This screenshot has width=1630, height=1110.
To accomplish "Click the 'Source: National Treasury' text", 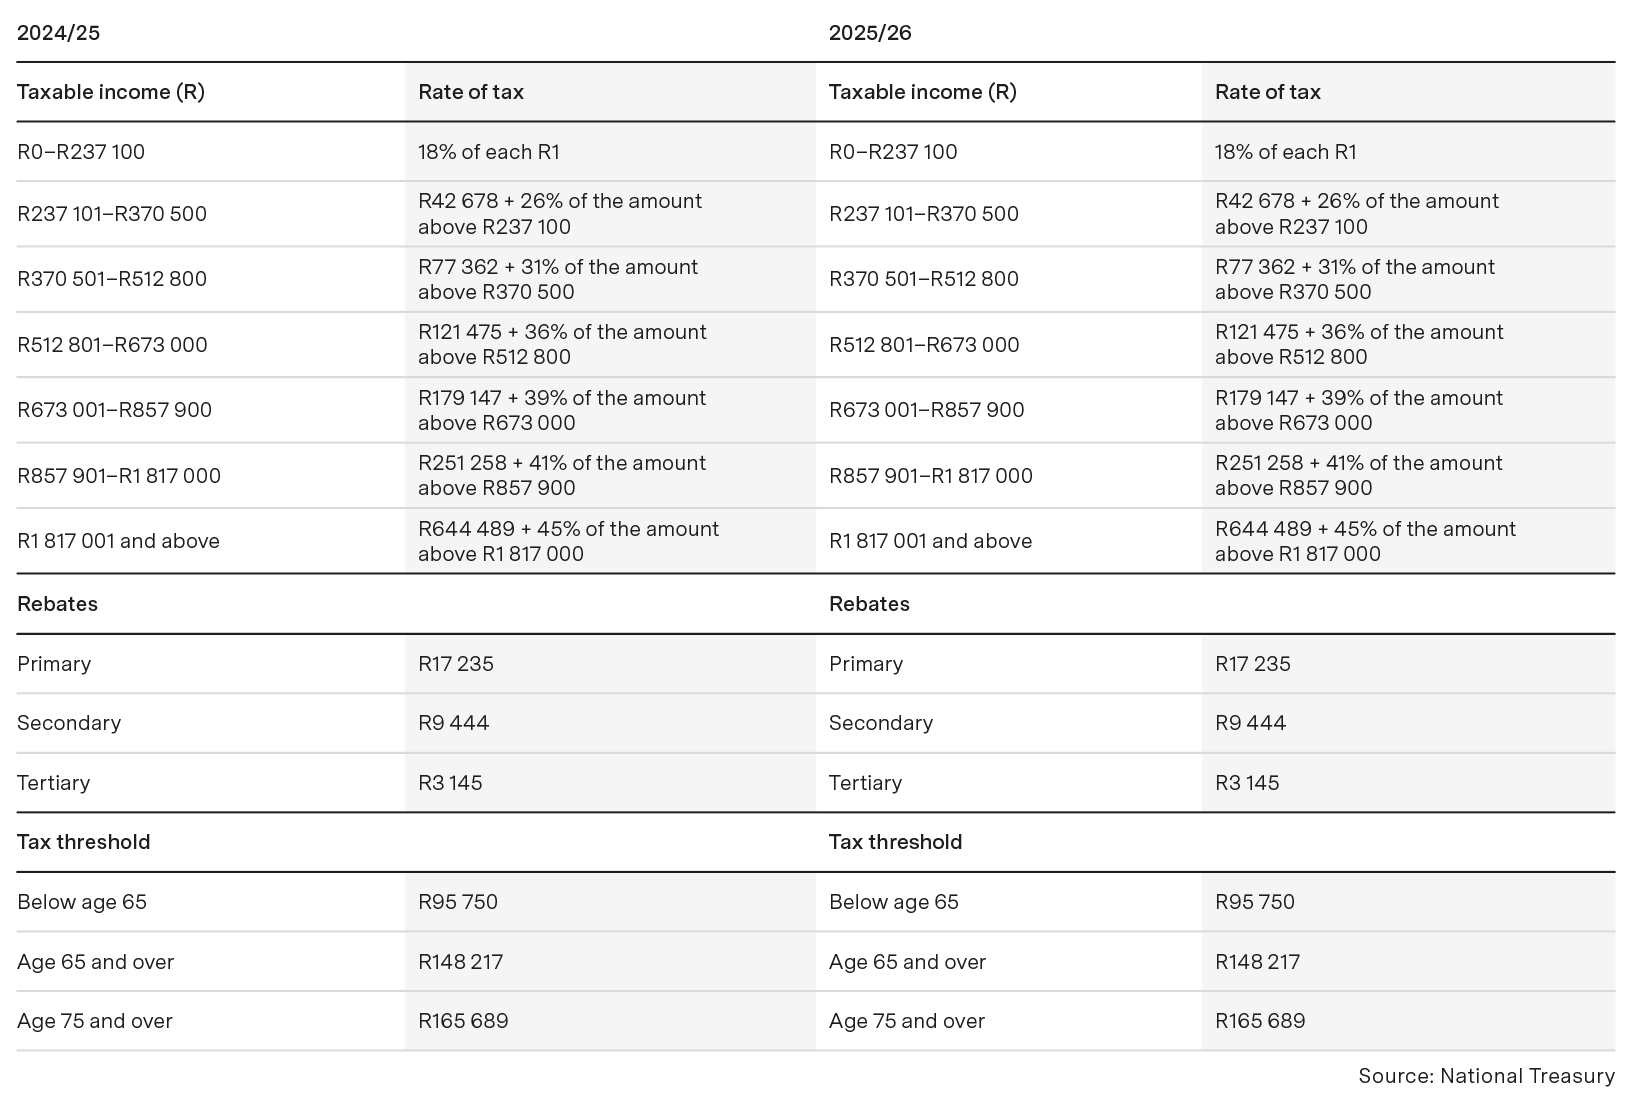I will click(x=1486, y=1076).
